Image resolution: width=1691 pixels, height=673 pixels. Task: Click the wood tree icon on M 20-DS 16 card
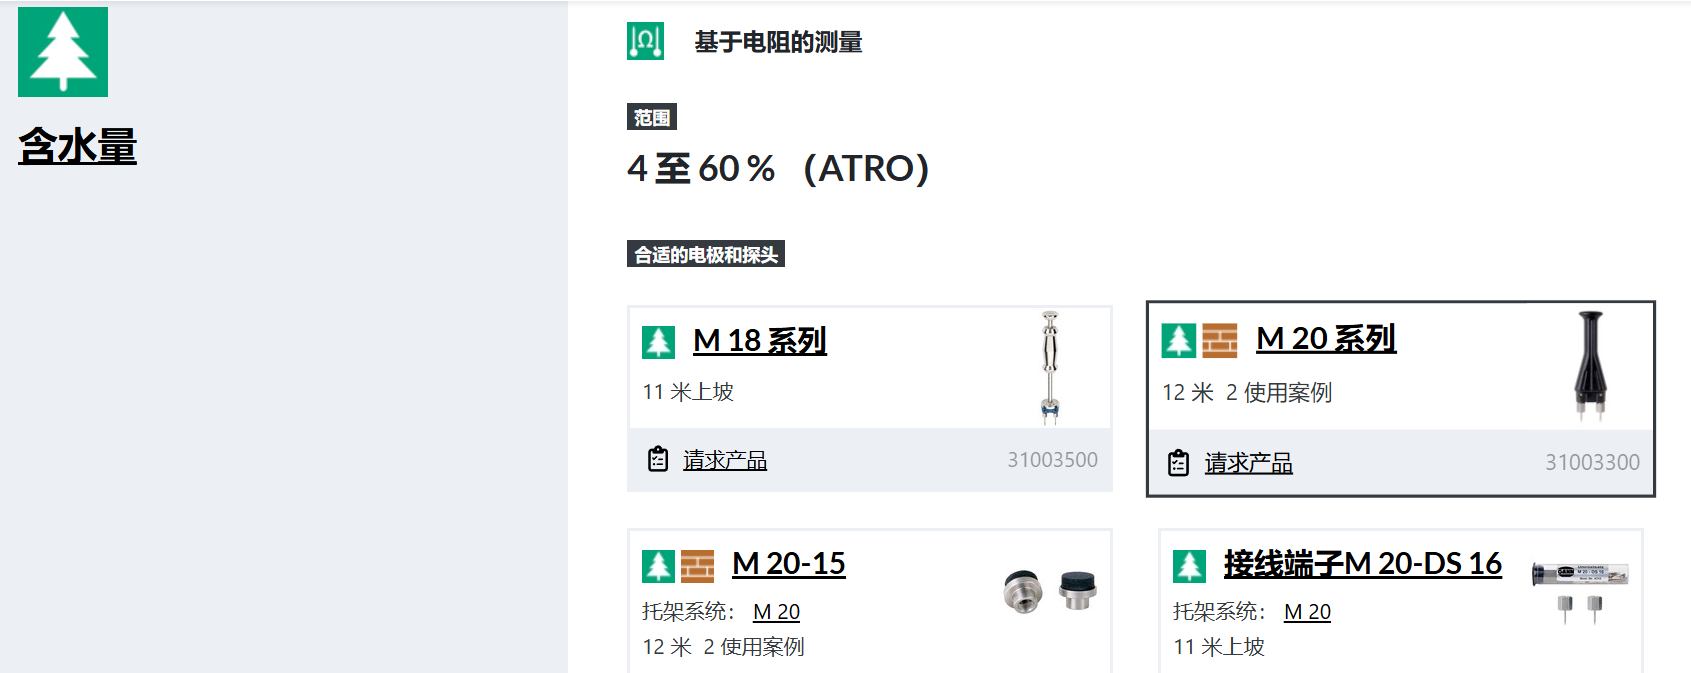(1189, 566)
